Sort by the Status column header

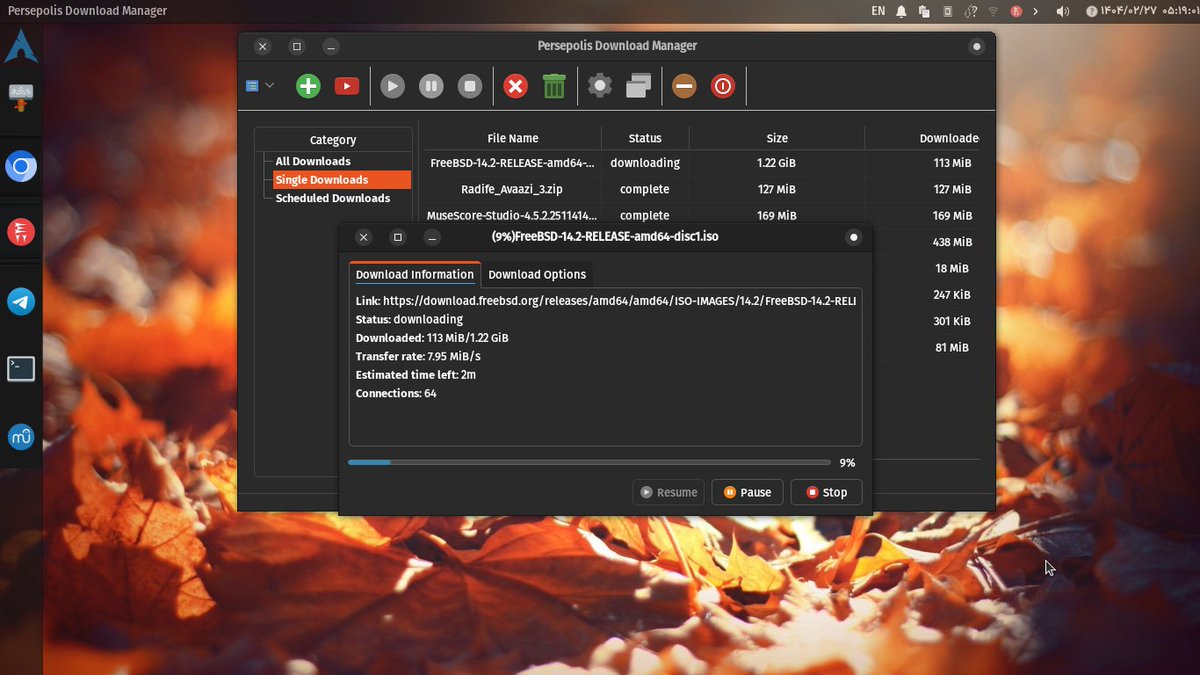point(645,138)
